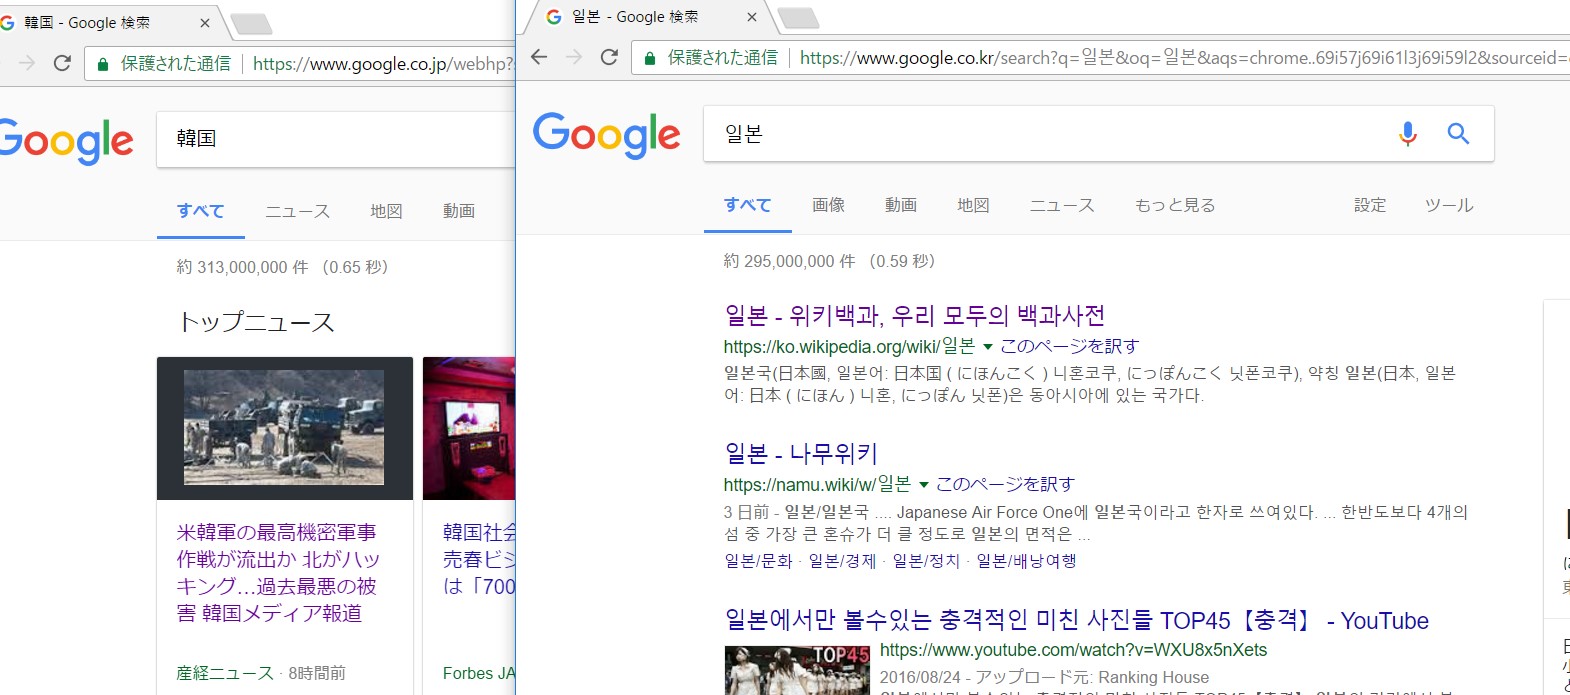The image size is (1570, 695).
Task: Open the 일본/경제 sitelink
Action: tap(842, 561)
